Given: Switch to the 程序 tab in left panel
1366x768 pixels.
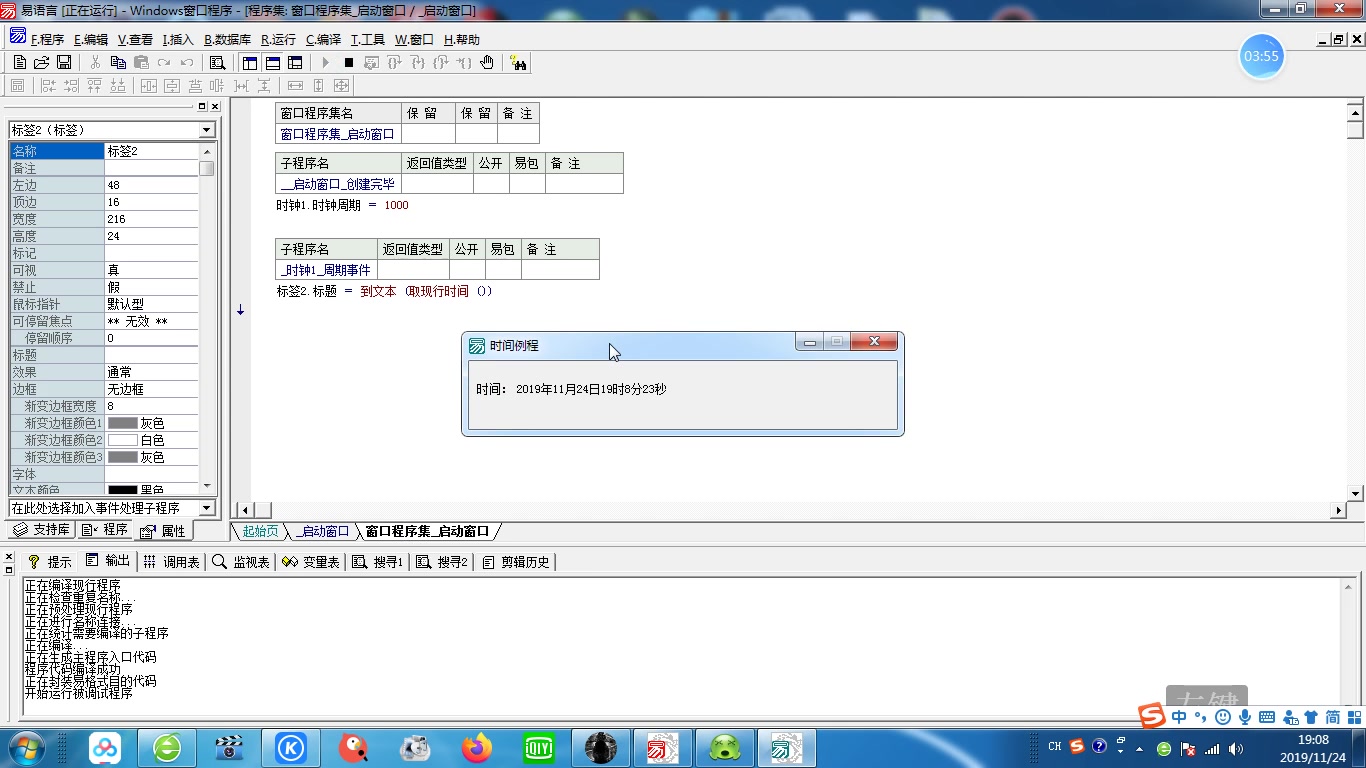Looking at the screenshot, I should coord(105,530).
